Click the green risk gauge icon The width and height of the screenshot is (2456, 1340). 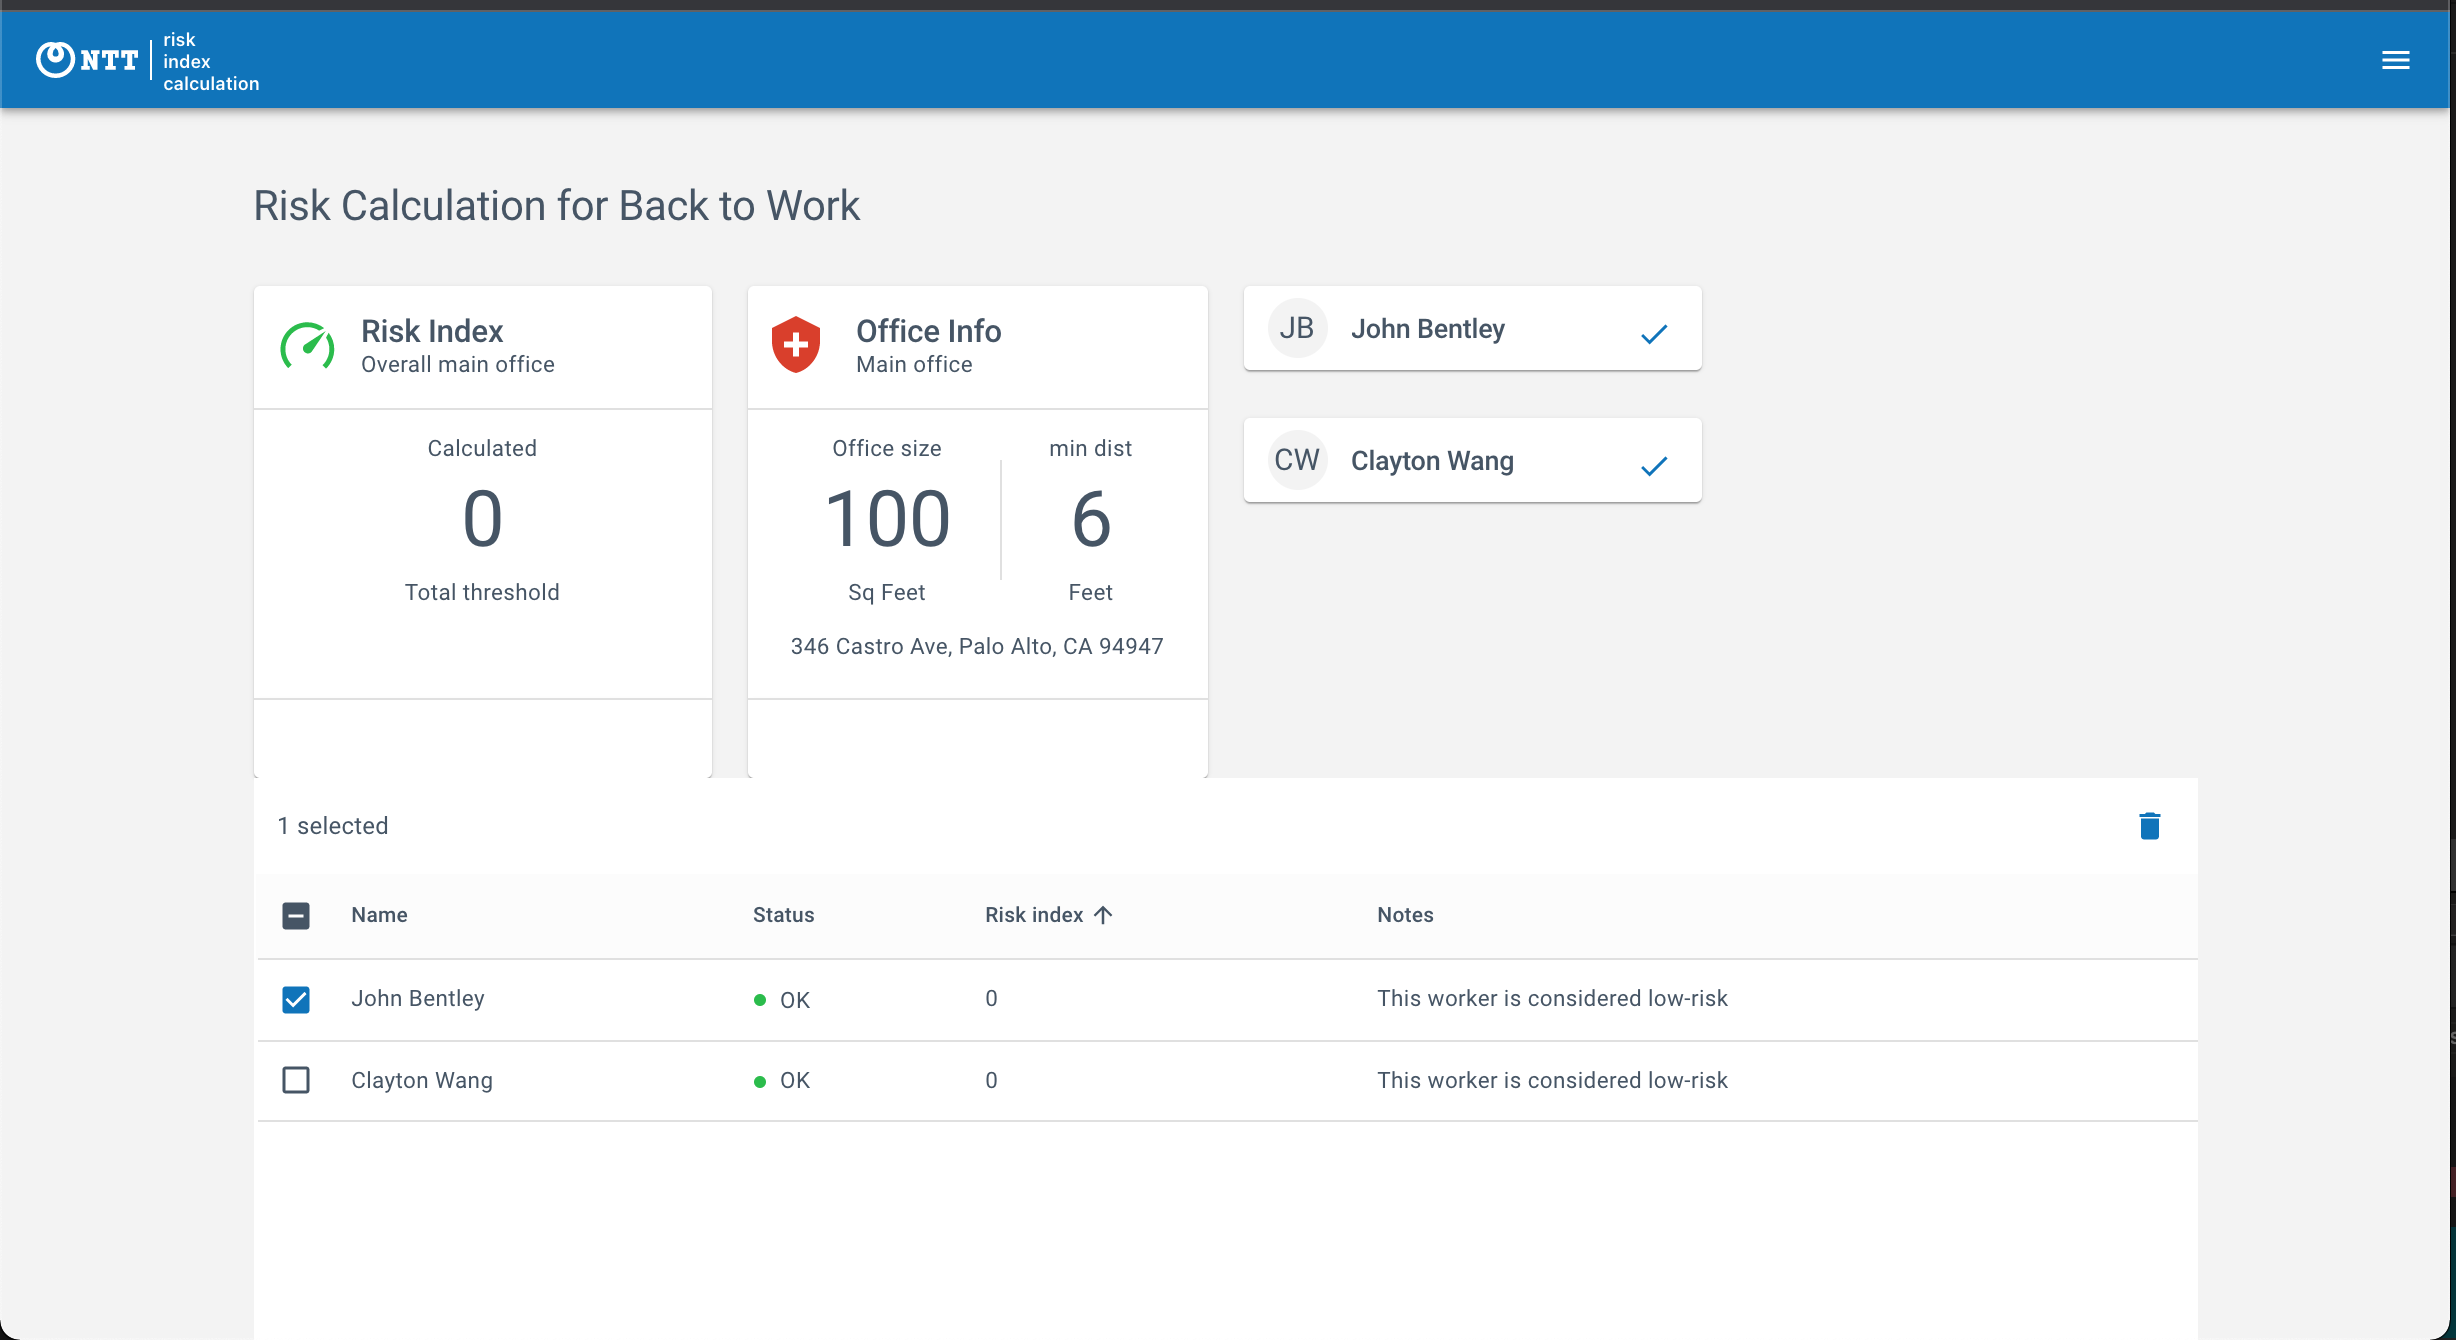tap(307, 346)
